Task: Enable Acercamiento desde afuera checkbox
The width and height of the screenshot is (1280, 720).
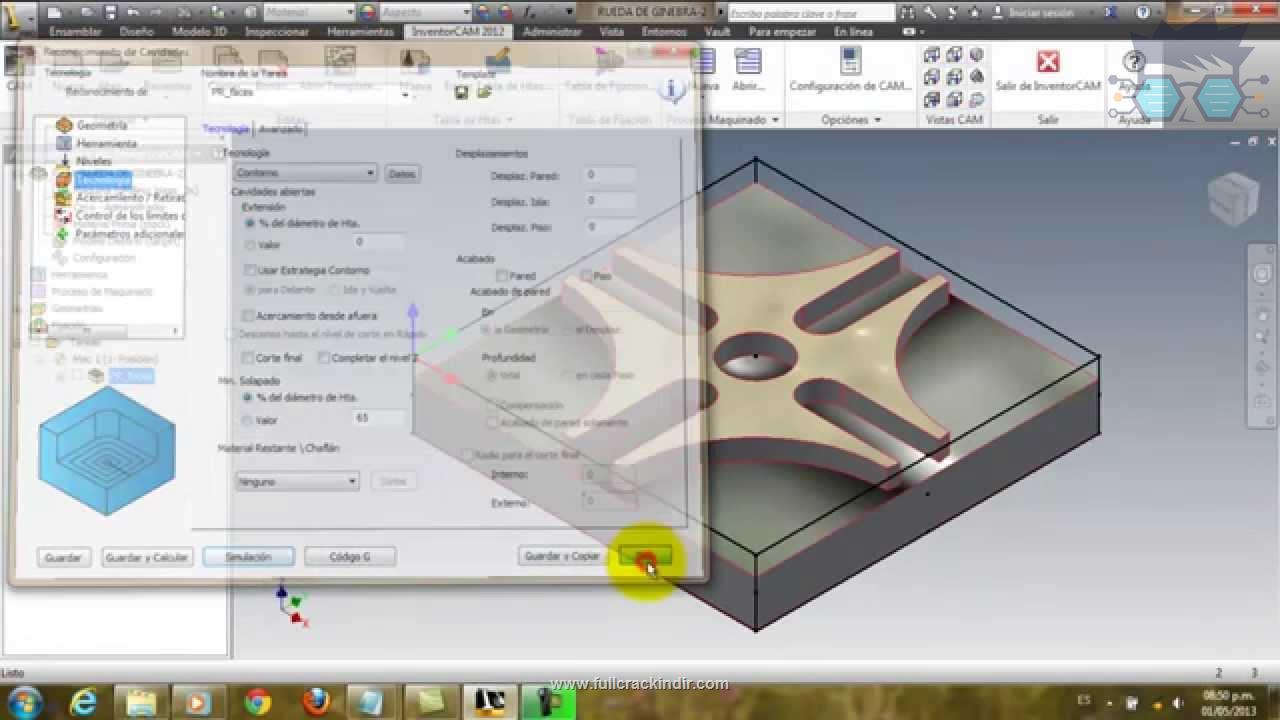Action: coord(250,316)
